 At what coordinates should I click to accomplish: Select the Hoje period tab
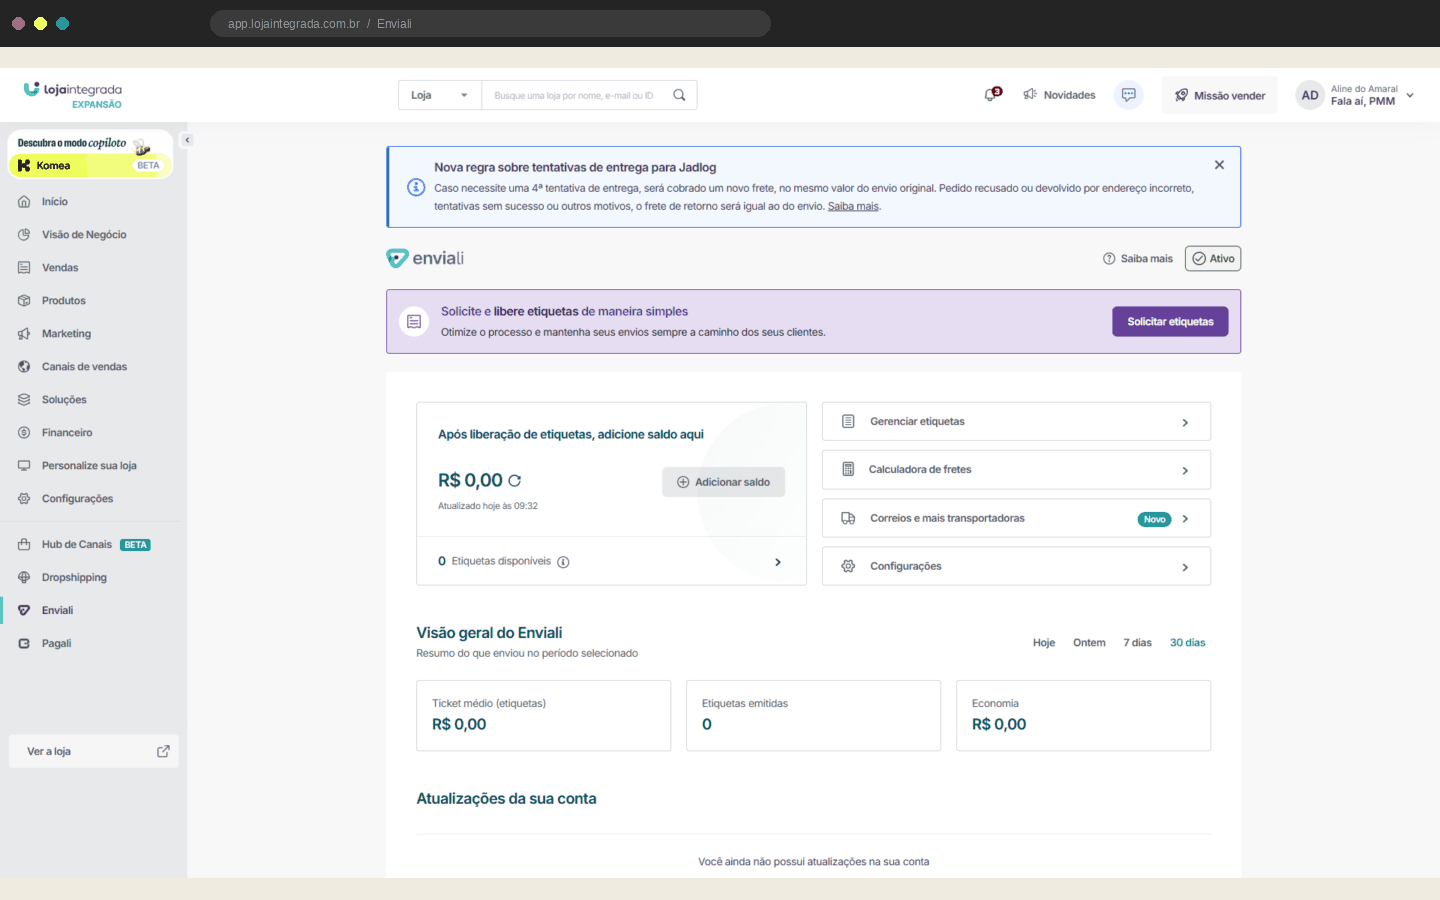click(x=1044, y=643)
